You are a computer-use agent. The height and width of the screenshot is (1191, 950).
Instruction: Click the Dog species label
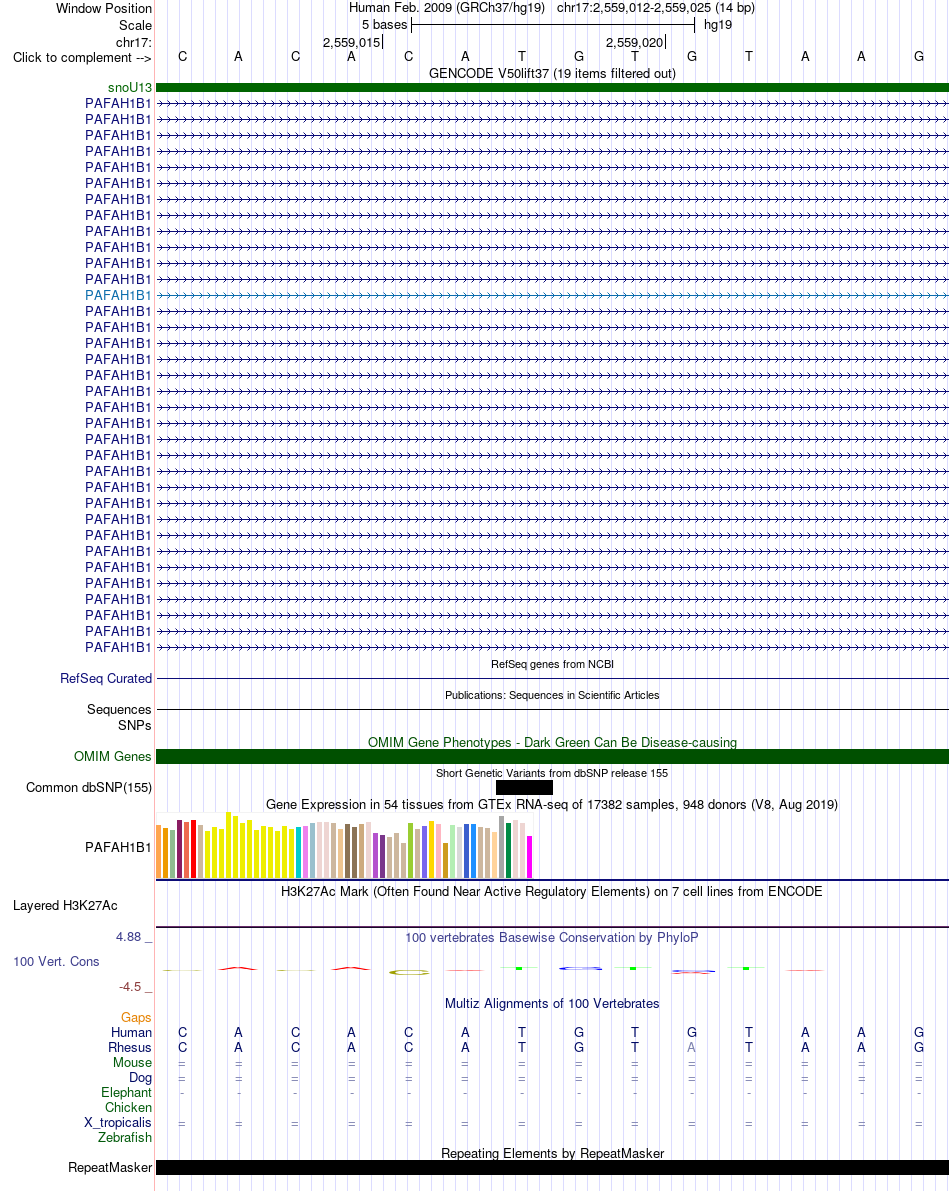tap(140, 1077)
